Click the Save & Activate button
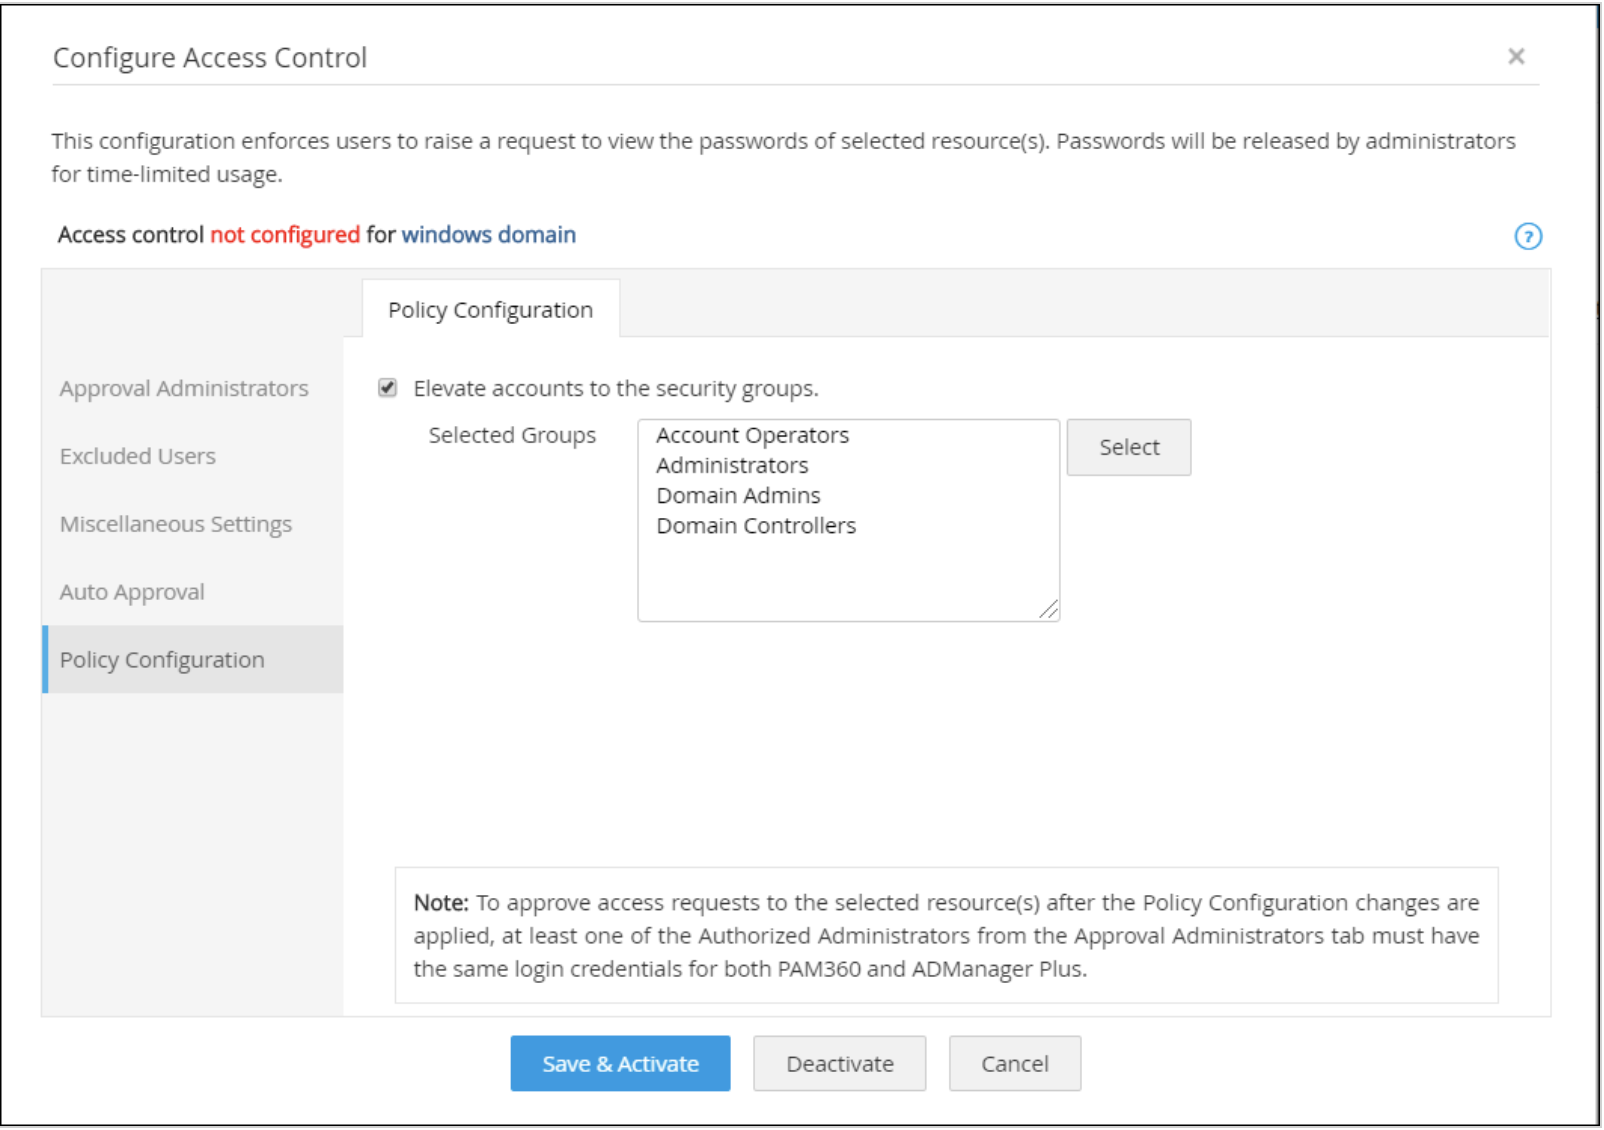This screenshot has height=1130, width=1604. click(x=620, y=1063)
